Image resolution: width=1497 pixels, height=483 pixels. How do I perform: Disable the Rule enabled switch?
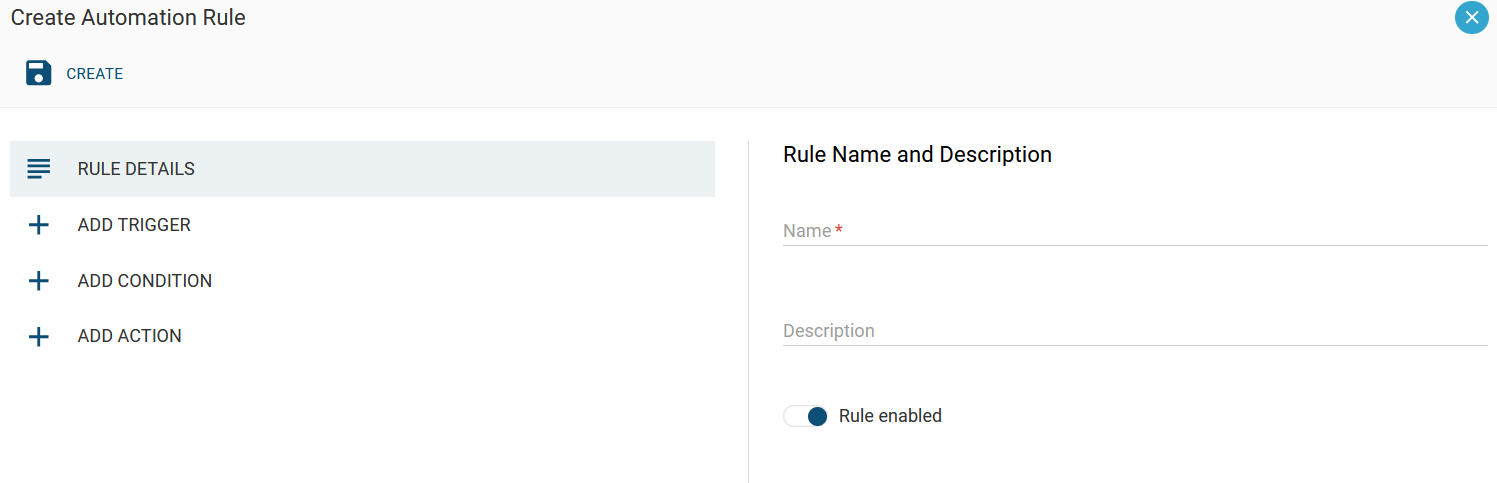(x=806, y=416)
